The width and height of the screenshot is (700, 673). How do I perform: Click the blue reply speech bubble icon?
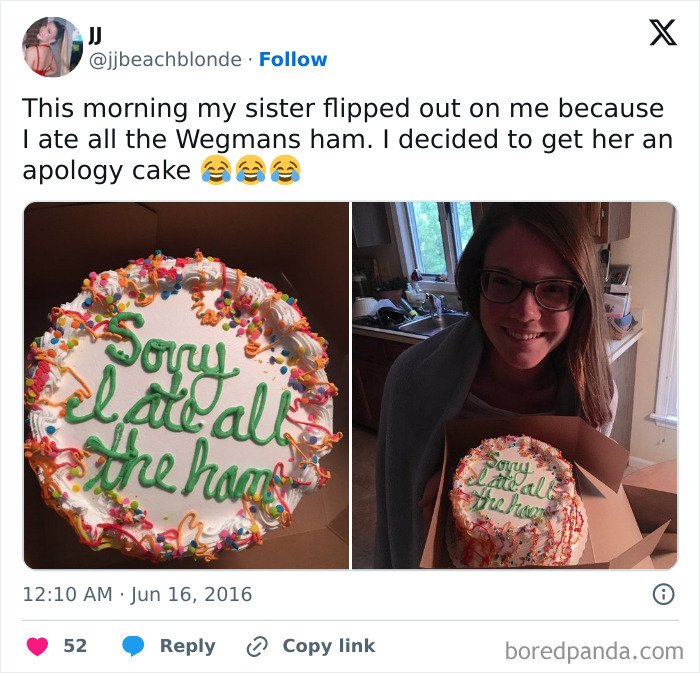(x=133, y=646)
